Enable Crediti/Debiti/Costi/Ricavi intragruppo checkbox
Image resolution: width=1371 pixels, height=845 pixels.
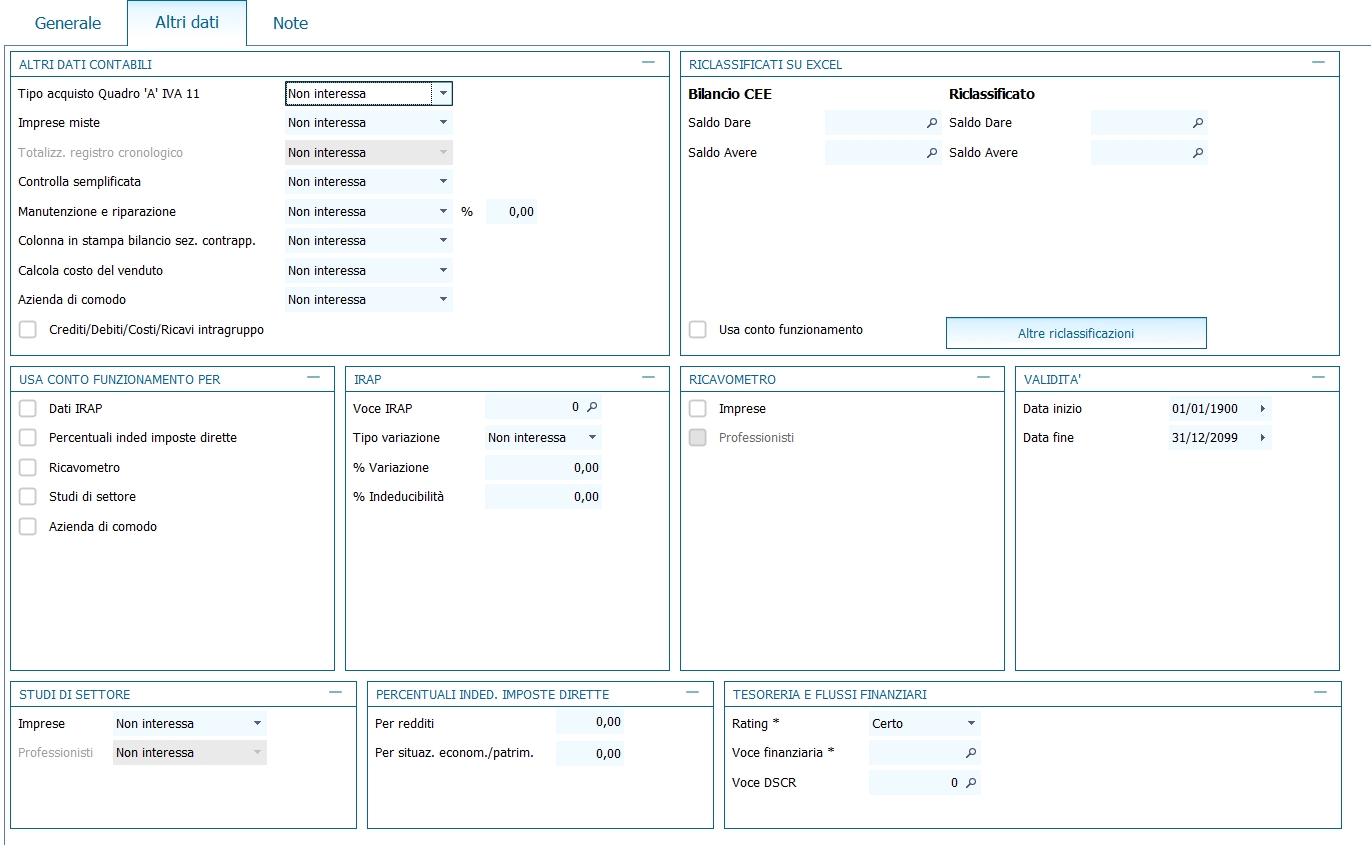pyautogui.click(x=28, y=330)
